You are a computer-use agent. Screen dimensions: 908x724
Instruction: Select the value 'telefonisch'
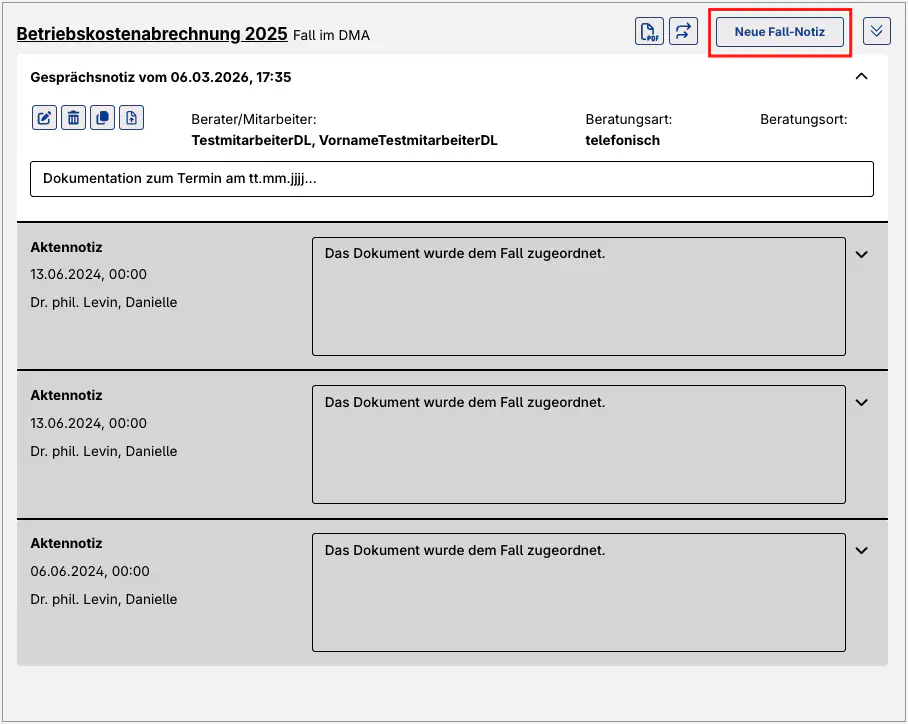(623, 141)
